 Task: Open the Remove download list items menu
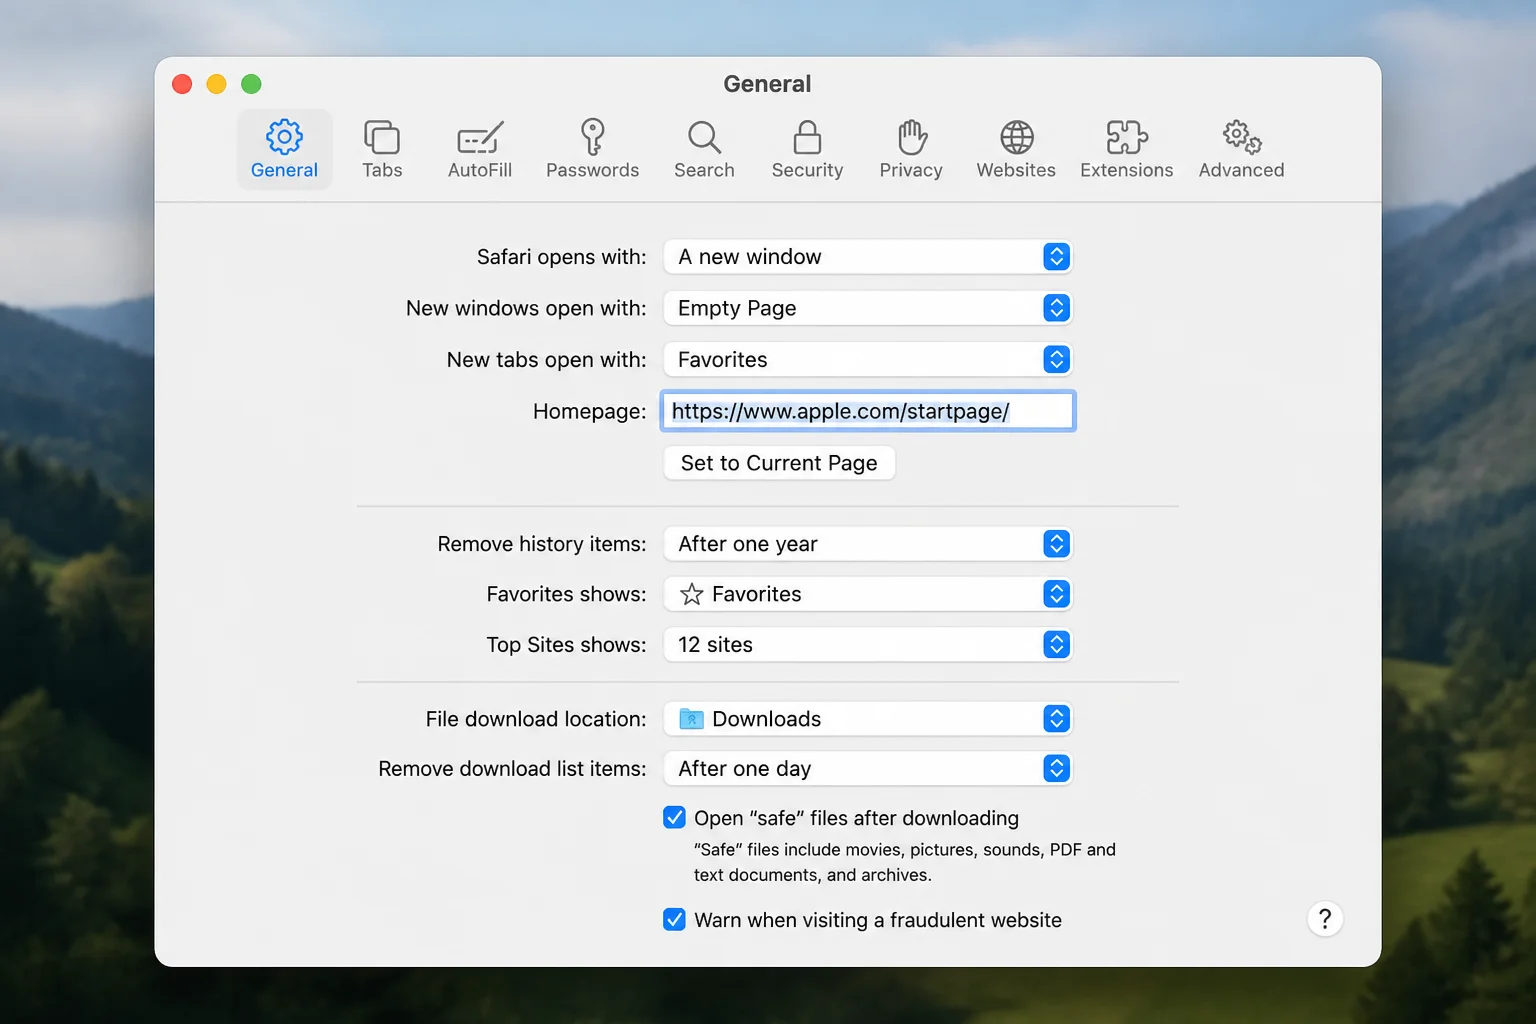(867, 769)
